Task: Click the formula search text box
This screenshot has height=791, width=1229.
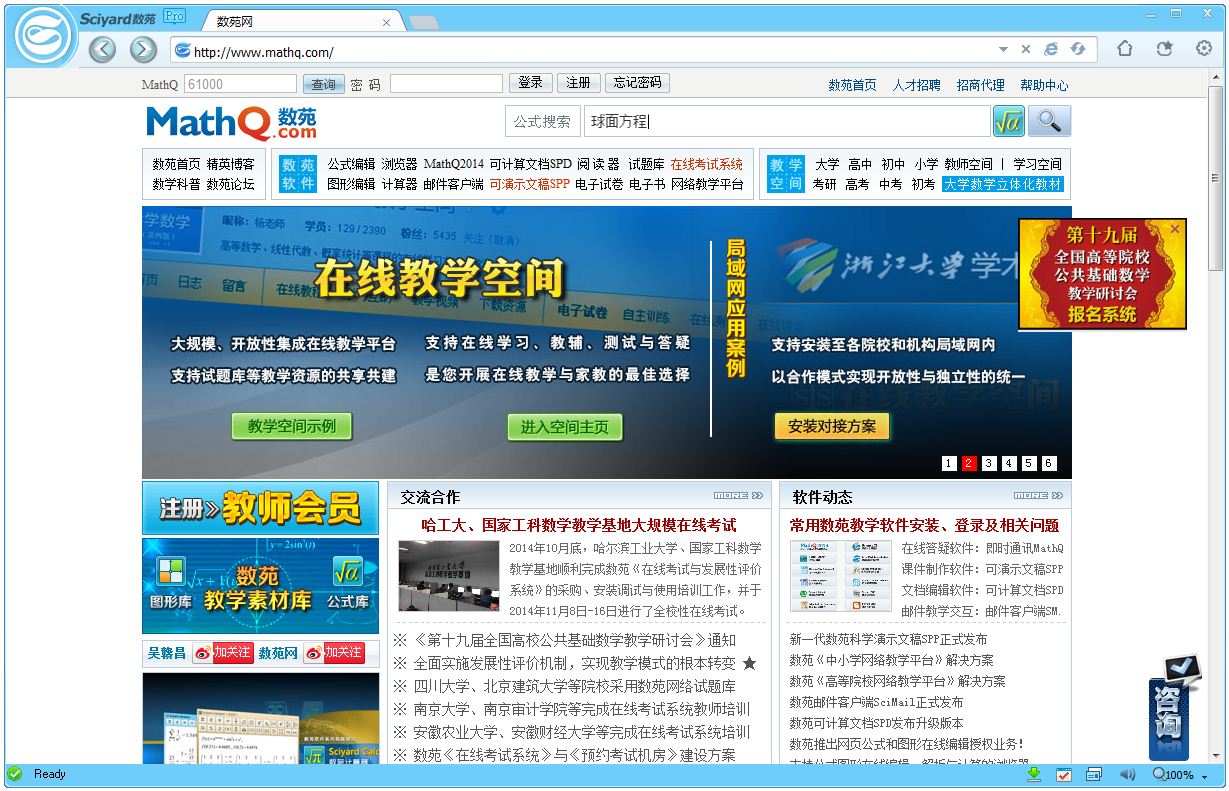Action: [x=787, y=121]
